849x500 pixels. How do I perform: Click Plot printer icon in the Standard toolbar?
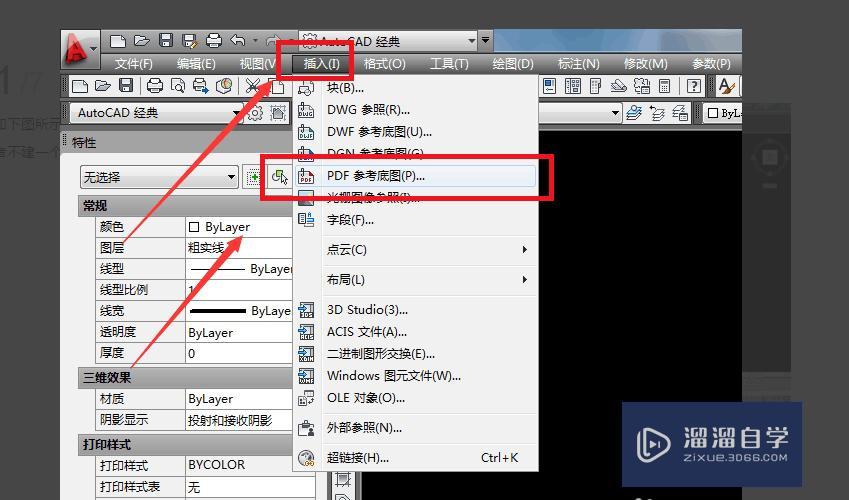click(x=155, y=86)
